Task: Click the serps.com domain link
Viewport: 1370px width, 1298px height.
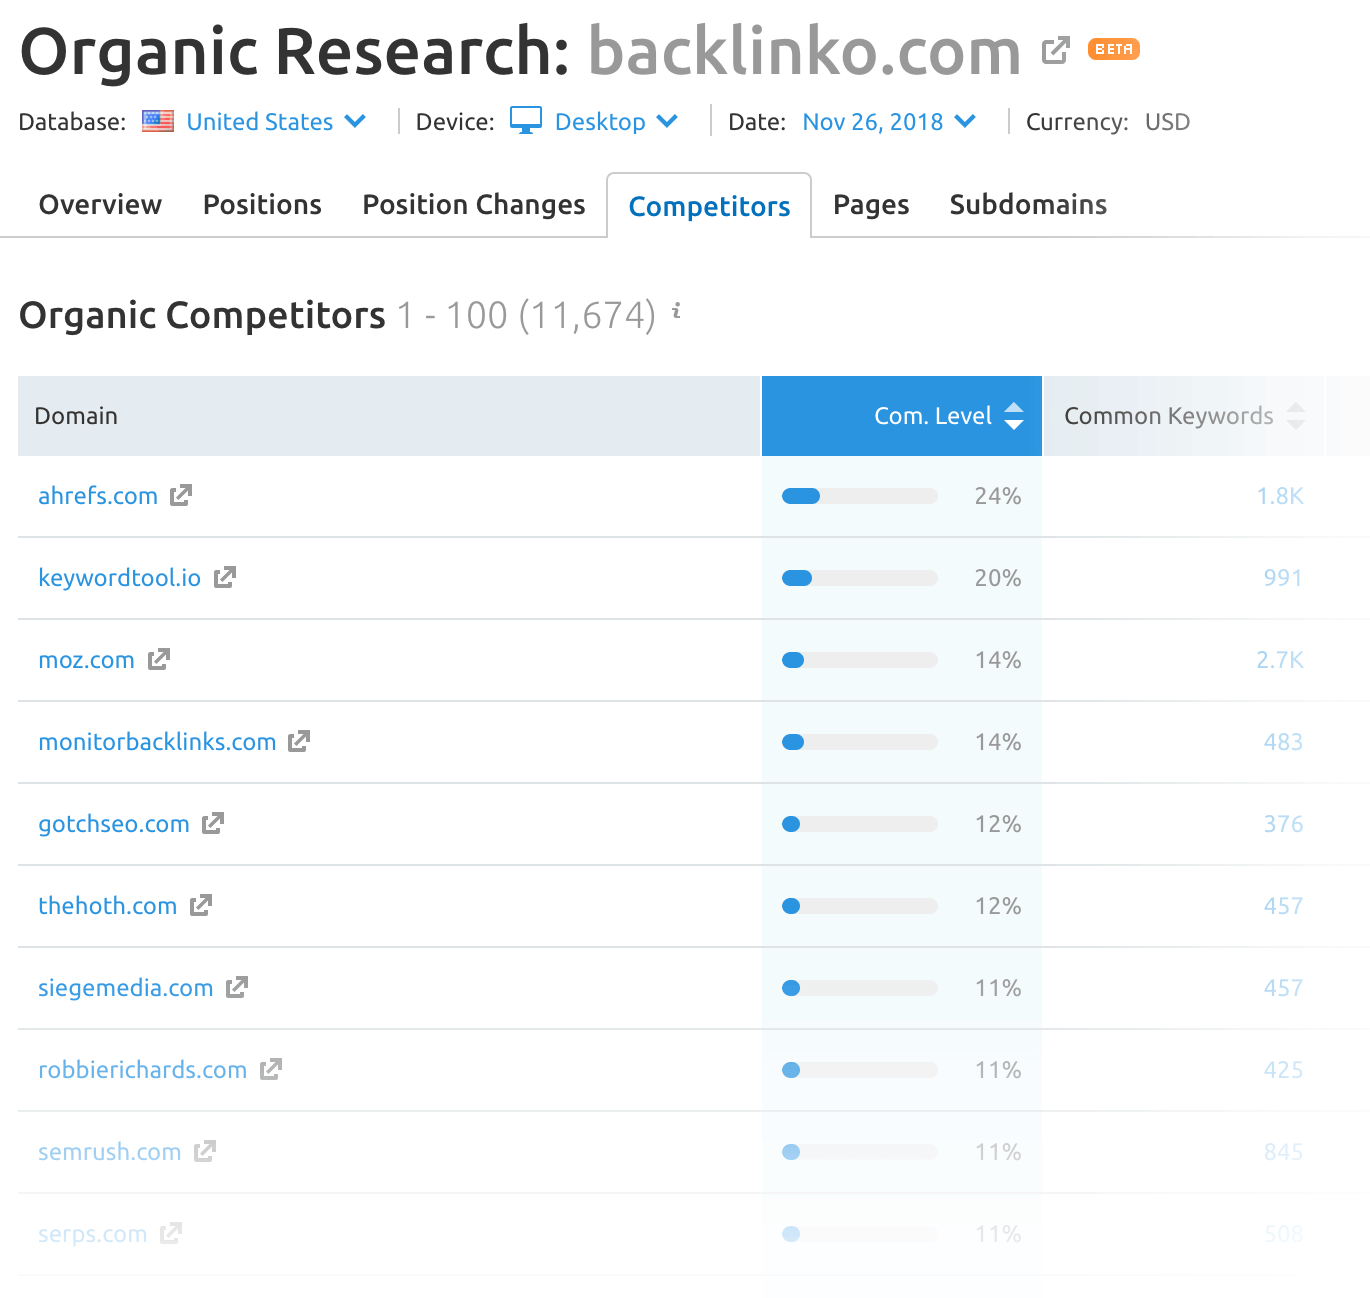Action: pyautogui.click(x=92, y=1233)
